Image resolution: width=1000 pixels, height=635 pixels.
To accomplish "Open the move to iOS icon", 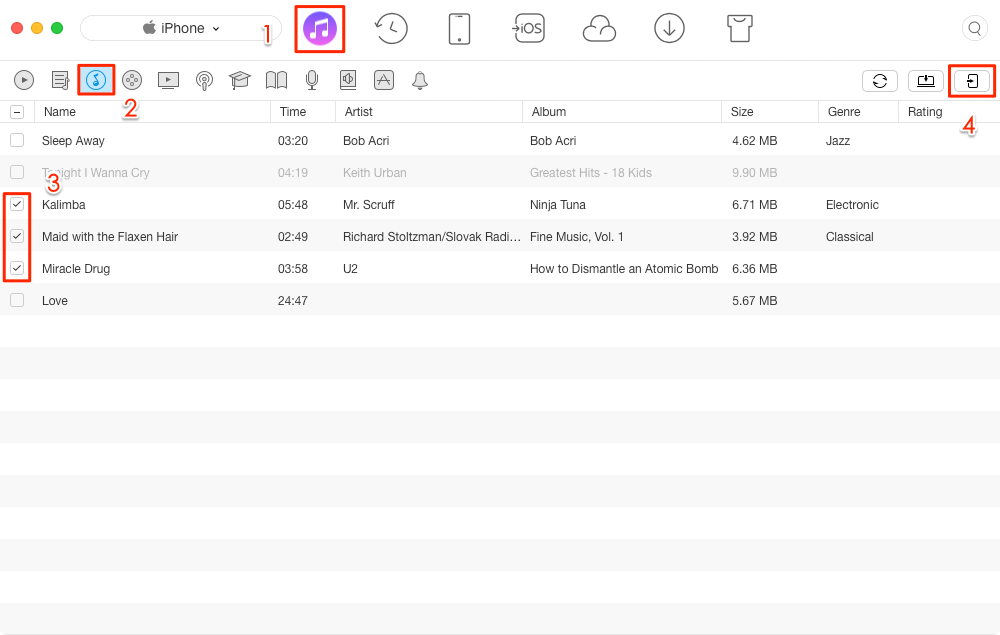I will pyautogui.click(x=529, y=29).
